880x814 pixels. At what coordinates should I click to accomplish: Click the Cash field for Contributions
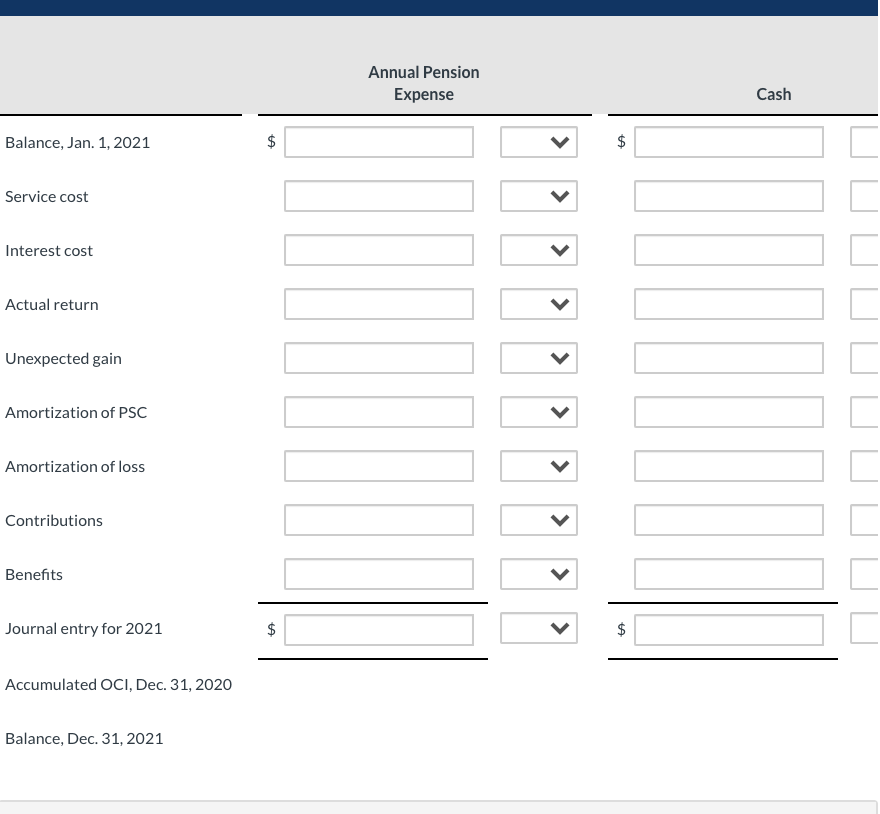tap(728, 519)
